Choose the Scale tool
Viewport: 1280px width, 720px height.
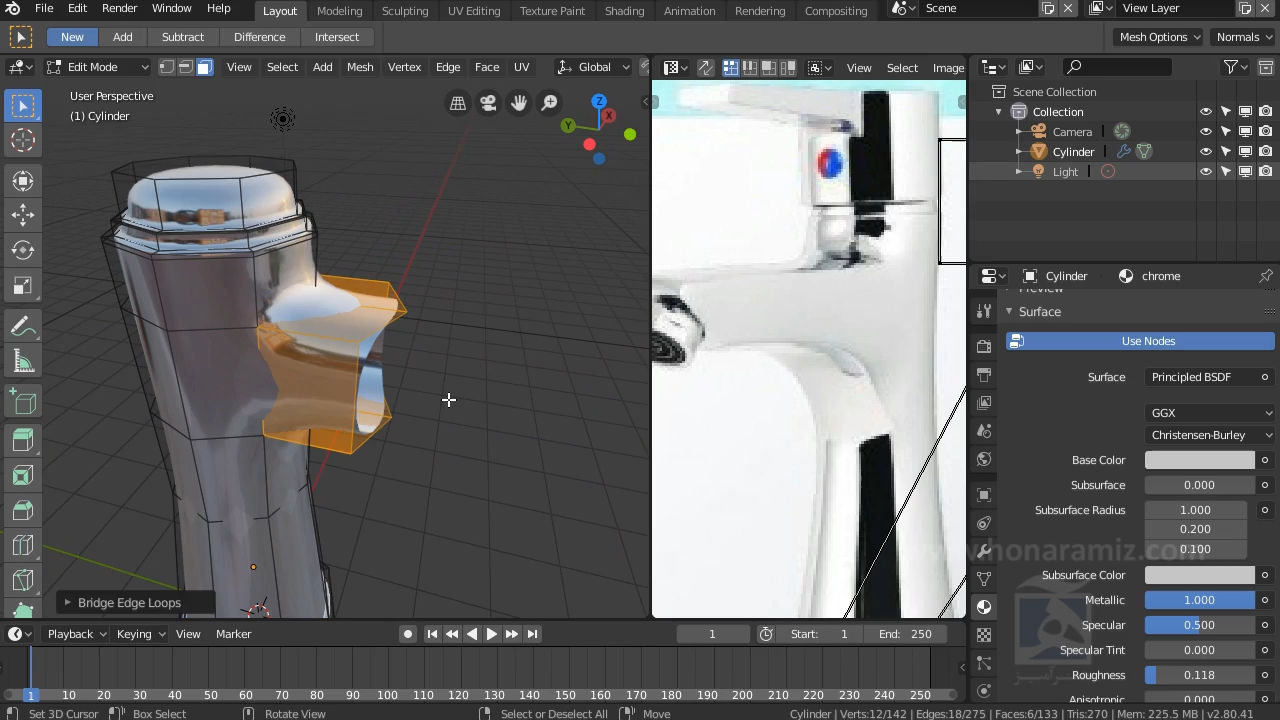pos(22,286)
